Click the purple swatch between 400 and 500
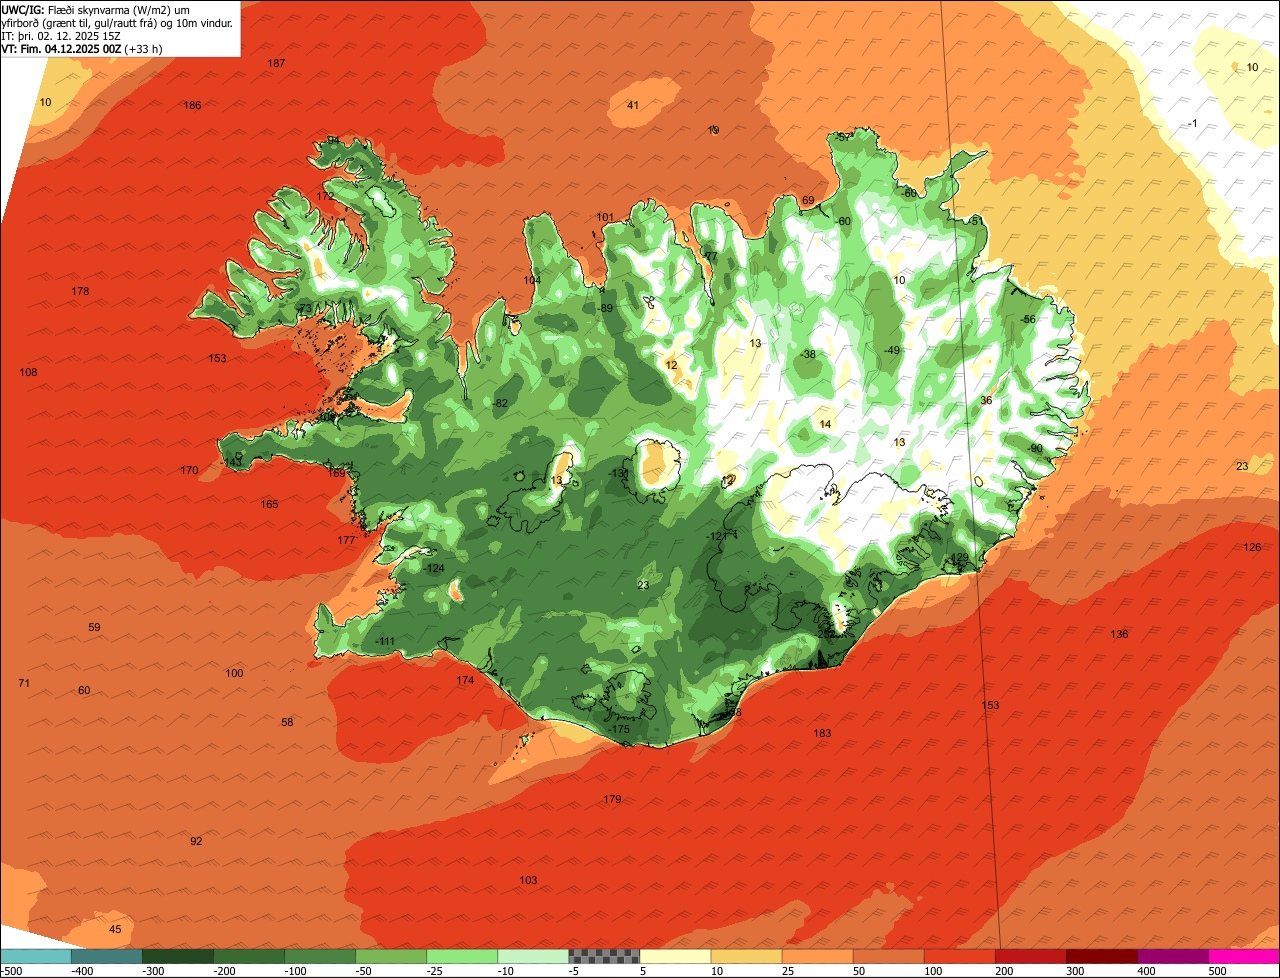 pos(1172,956)
